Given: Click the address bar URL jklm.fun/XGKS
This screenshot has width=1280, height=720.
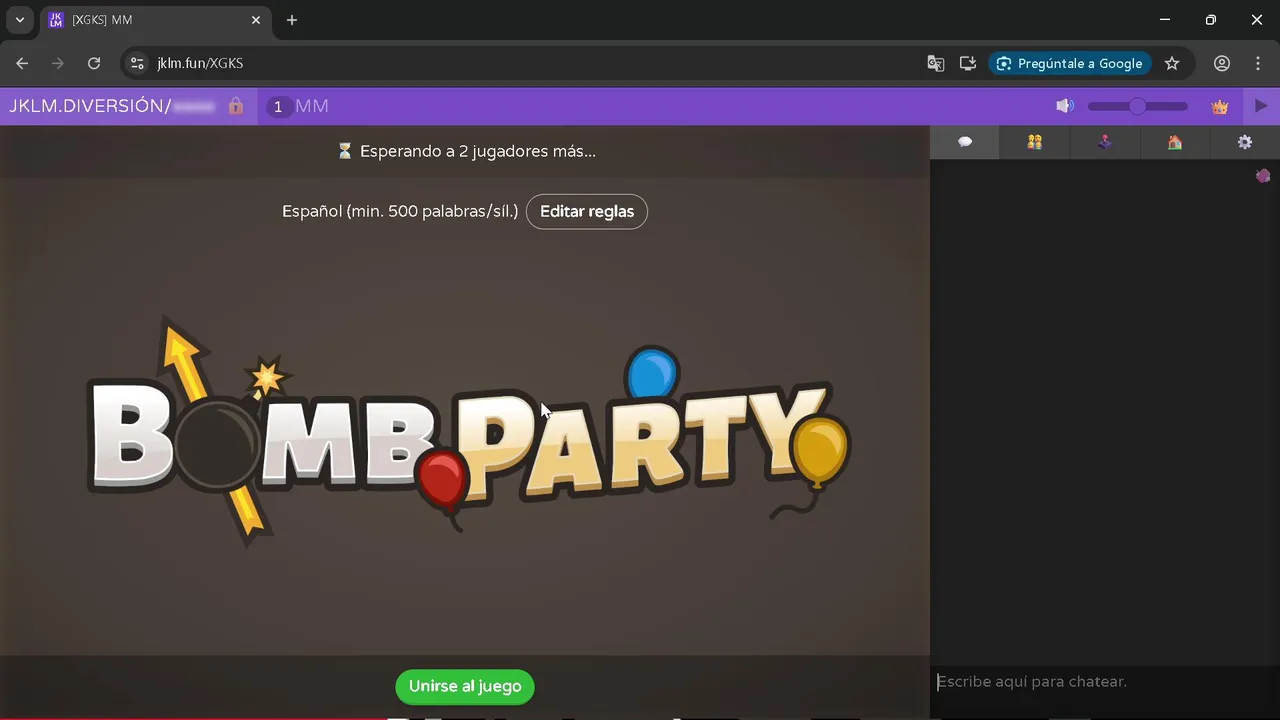Looking at the screenshot, I should click(200, 63).
